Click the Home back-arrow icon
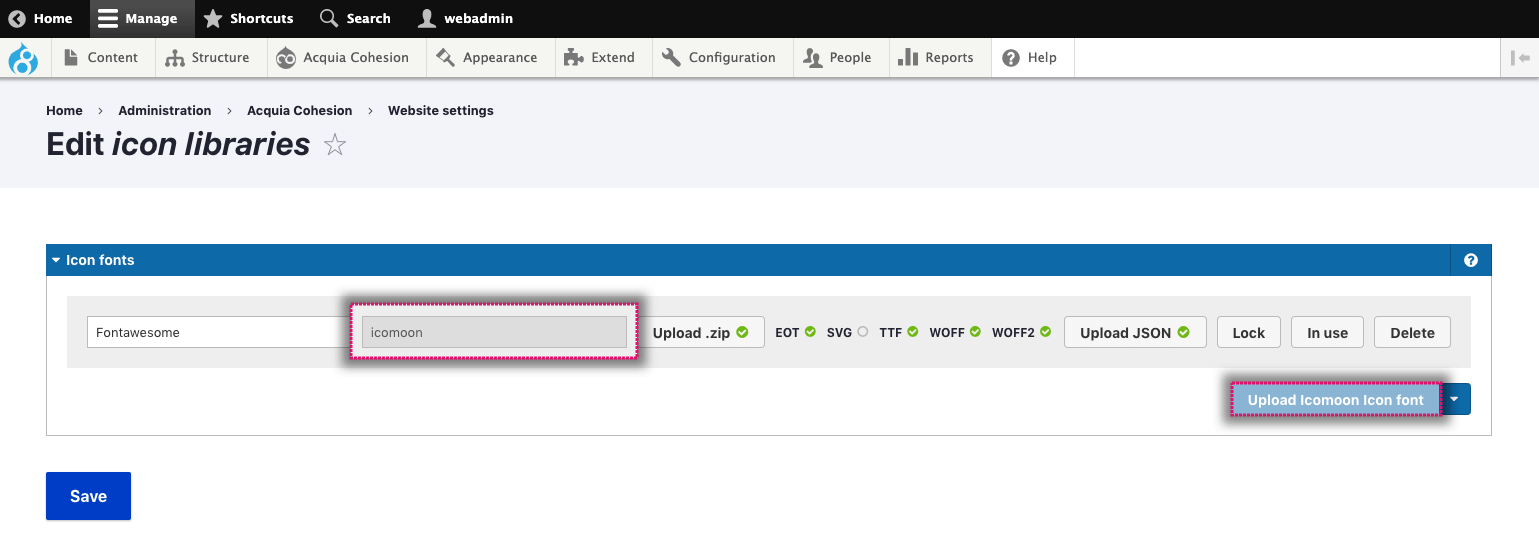Screen dimensions: 1539x551 click(17, 18)
